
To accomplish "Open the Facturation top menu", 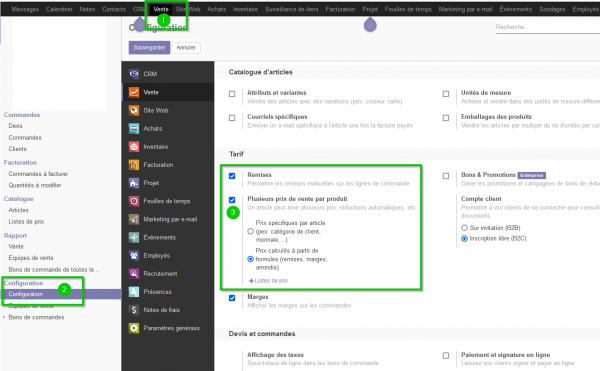I will coord(340,9).
